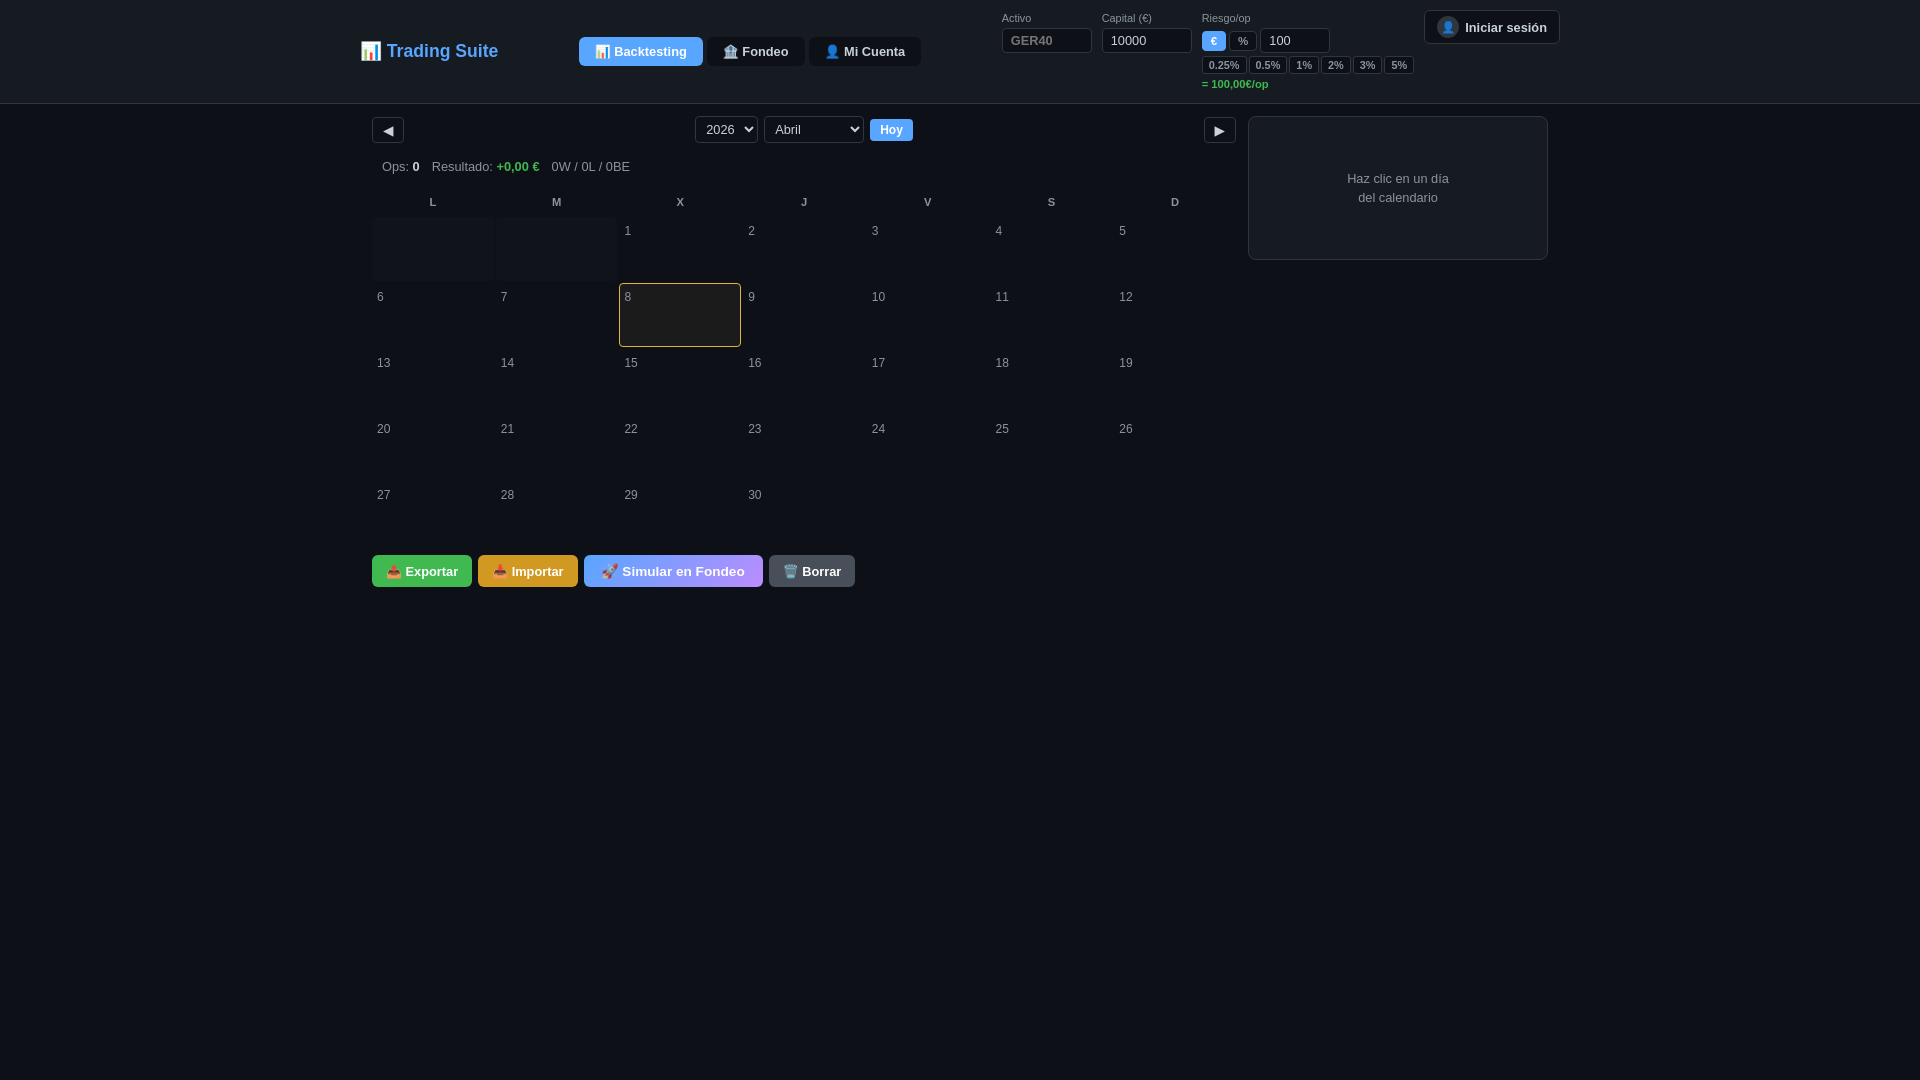Click the Capital (€) input field
1920x1080 pixels.
(1146, 41)
